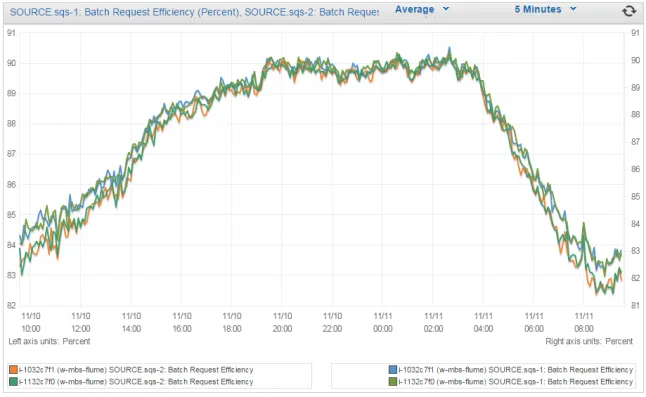This screenshot has height=397, width=646.
Task: Click olive green swatch for i-1132c7f0 sqs-1 legend
Action: click(x=393, y=382)
